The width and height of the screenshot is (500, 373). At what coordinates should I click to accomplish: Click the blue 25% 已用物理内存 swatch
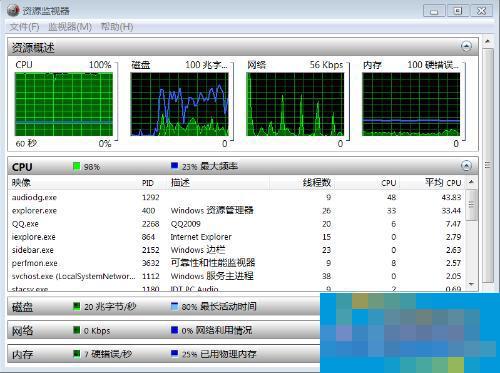pos(174,353)
